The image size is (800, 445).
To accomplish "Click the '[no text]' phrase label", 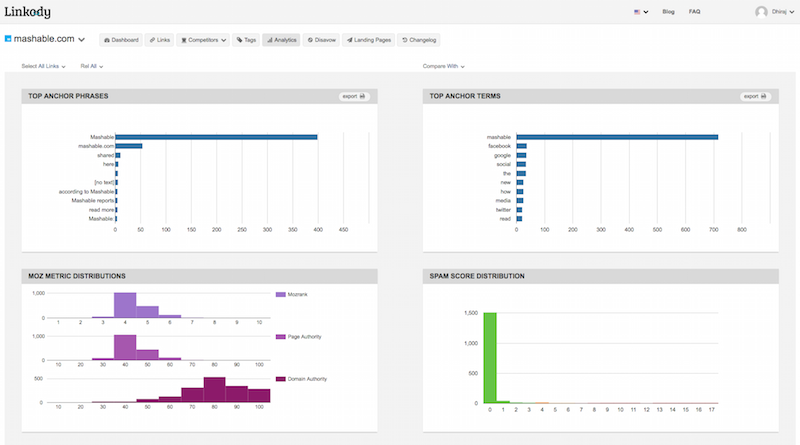I will click(104, 182).
